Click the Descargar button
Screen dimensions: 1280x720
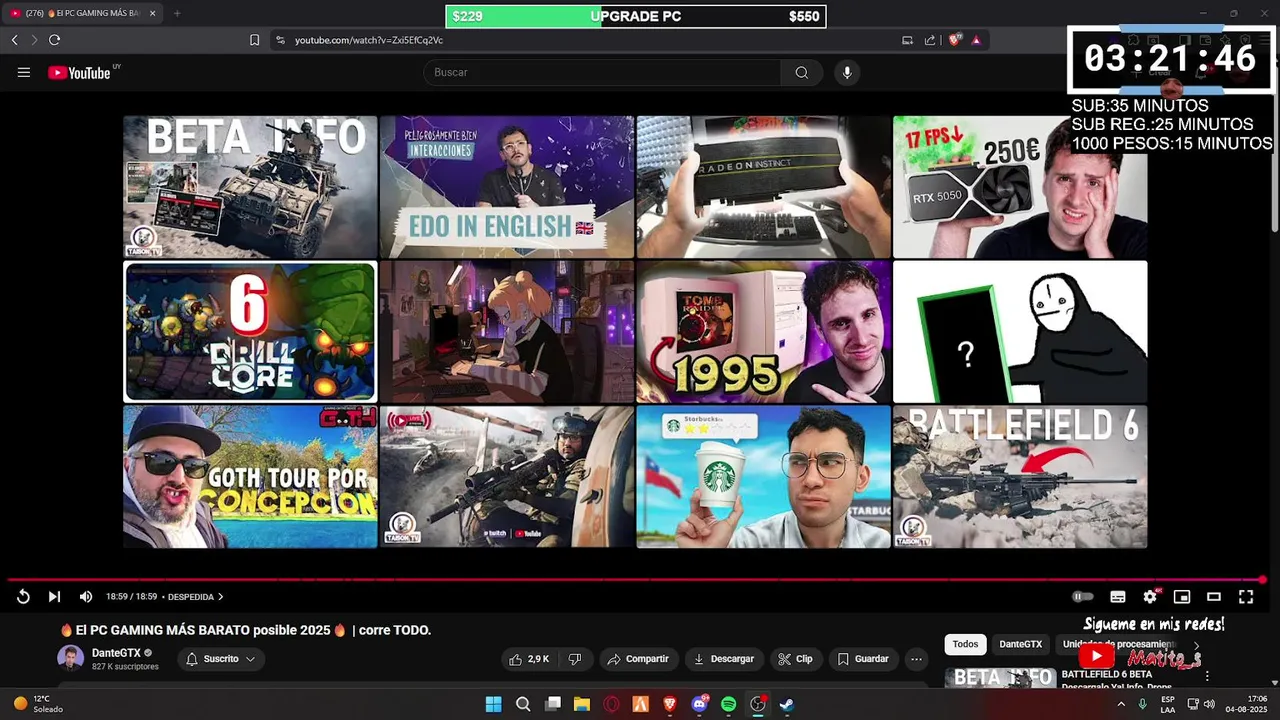click(x=724, y=659)
